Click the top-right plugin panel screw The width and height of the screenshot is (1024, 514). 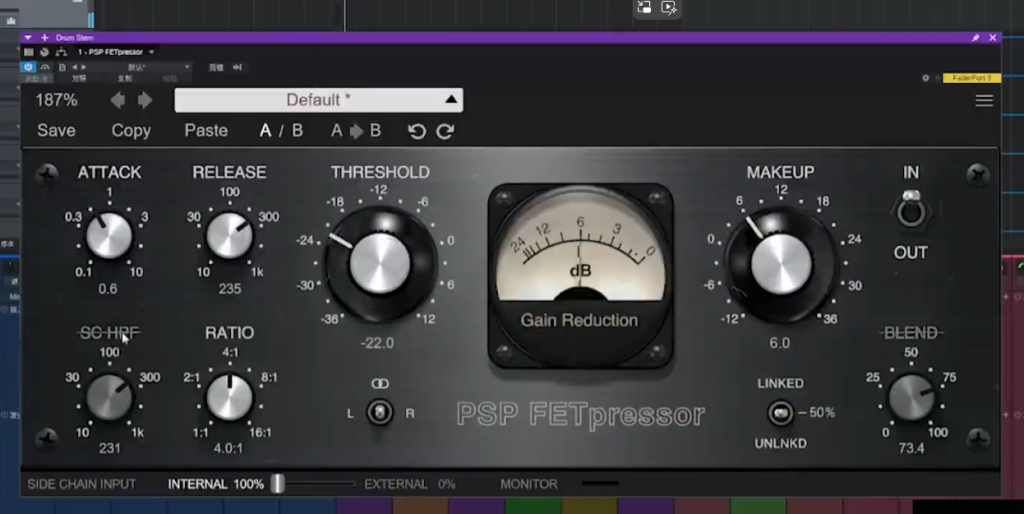tap(978, 175)
